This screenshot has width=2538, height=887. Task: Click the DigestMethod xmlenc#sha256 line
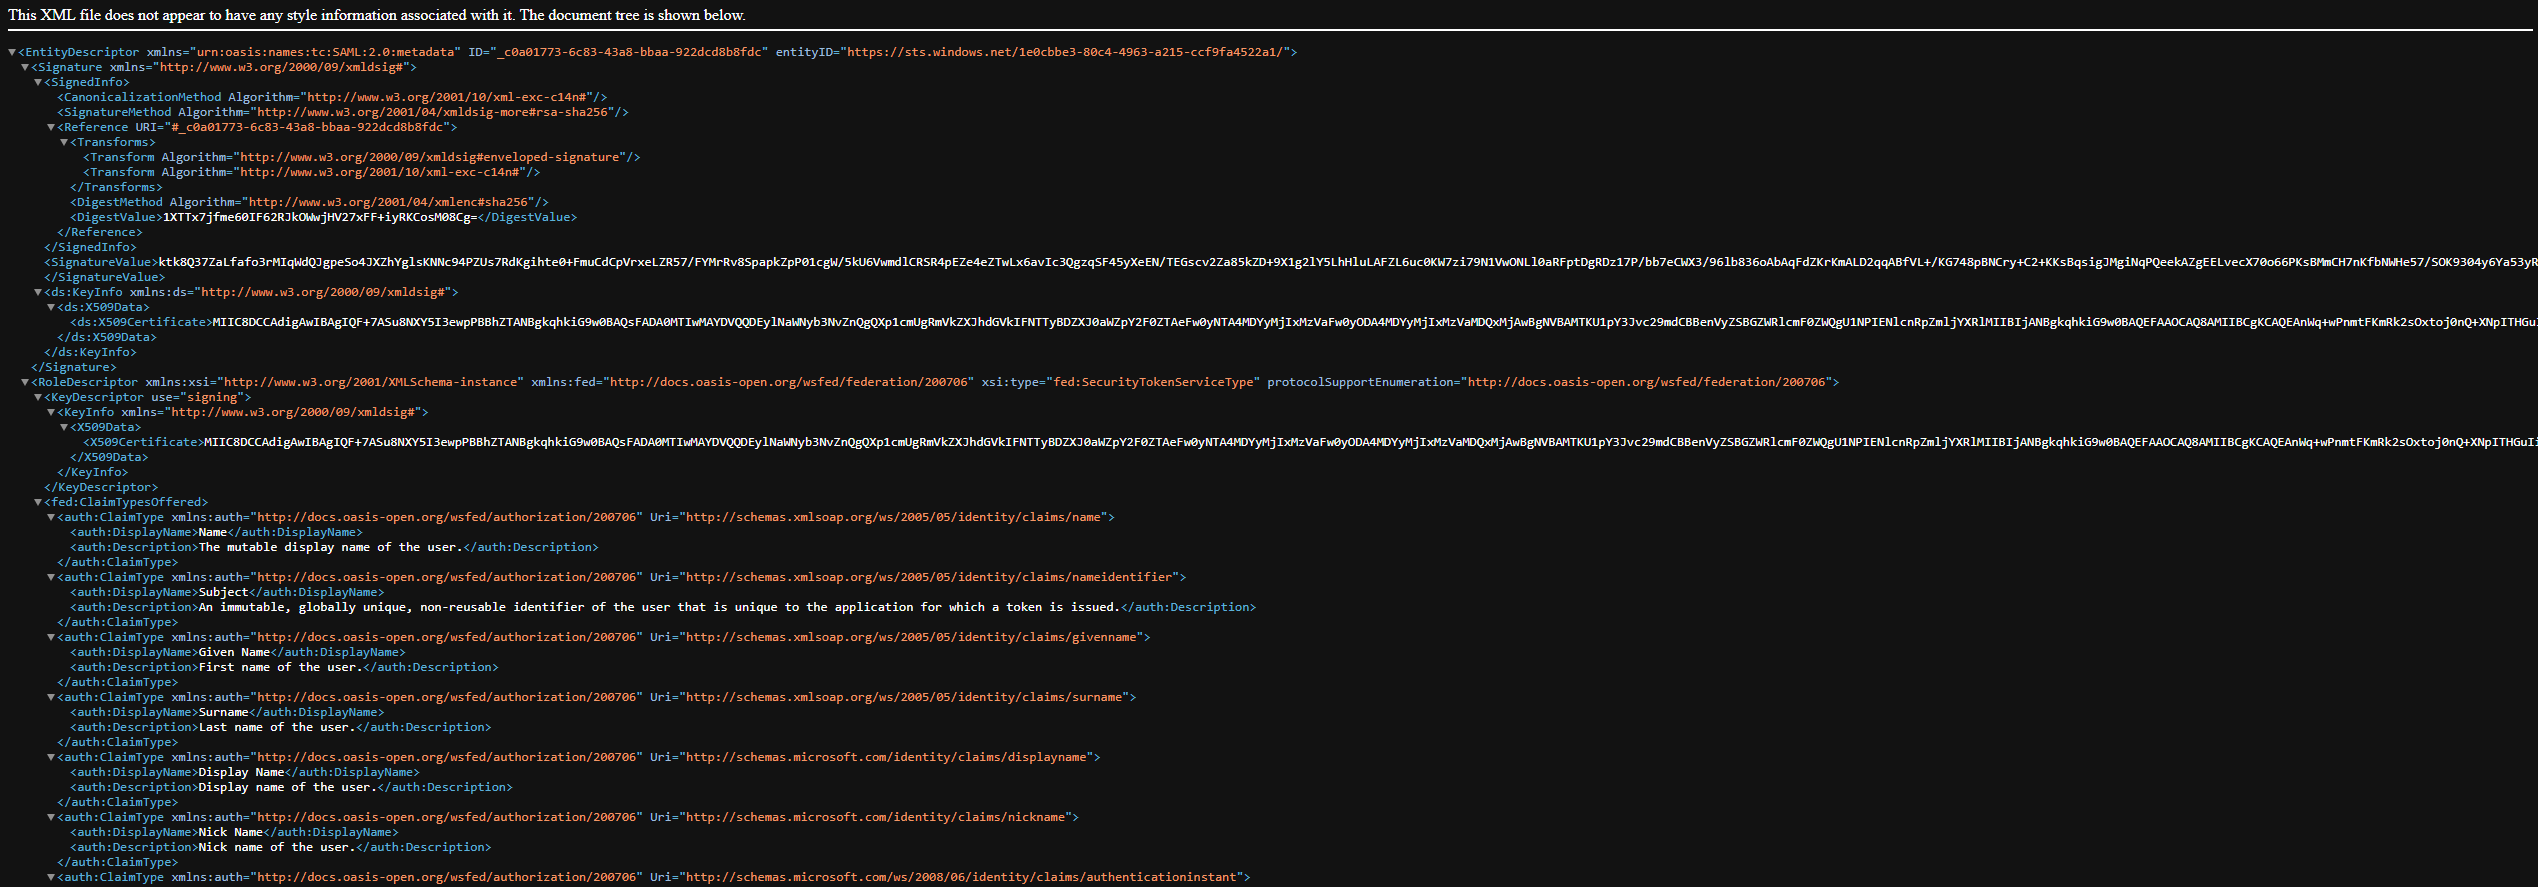pyautogui.click(x=309, y=202)
